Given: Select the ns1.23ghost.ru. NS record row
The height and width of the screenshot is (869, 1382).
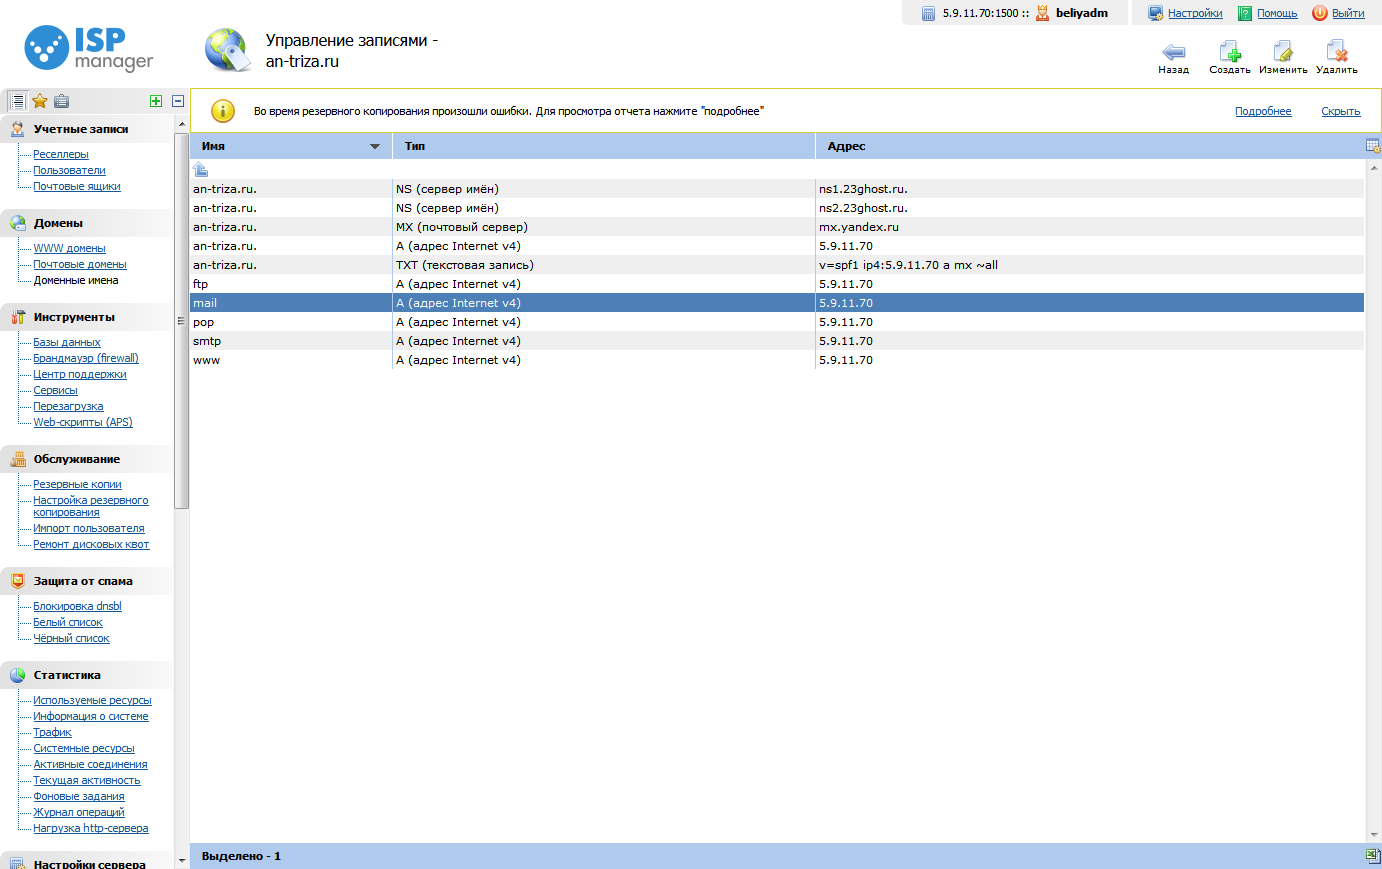Looking at the screenshot, I should tap(777, 189).
